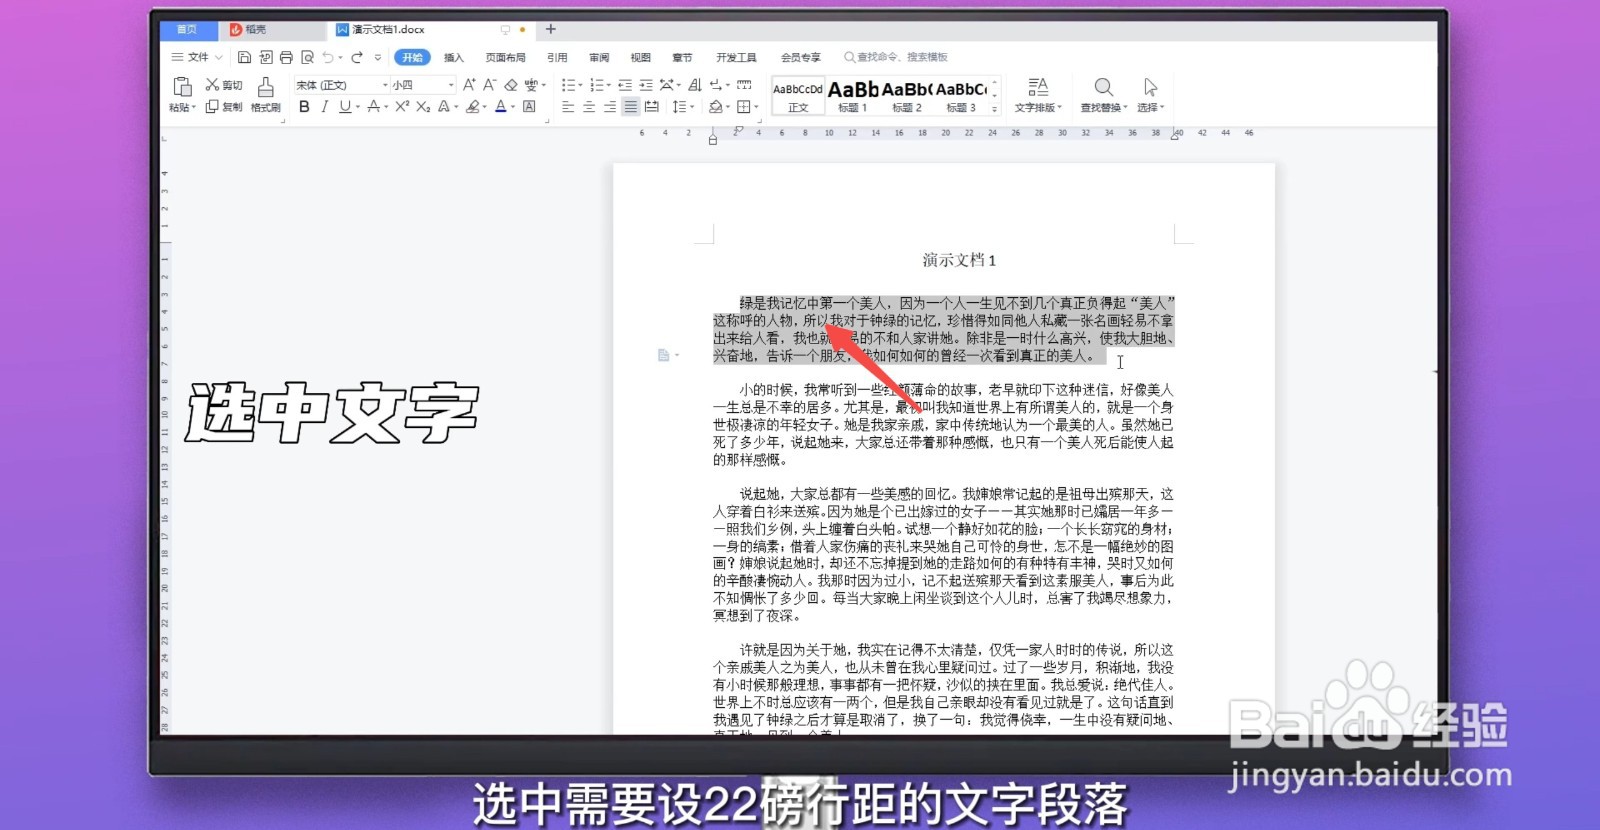Toggle strikethrough on selected text
Image resolution: width=1600 pixels, height=830 pixels.
[373, 106]
